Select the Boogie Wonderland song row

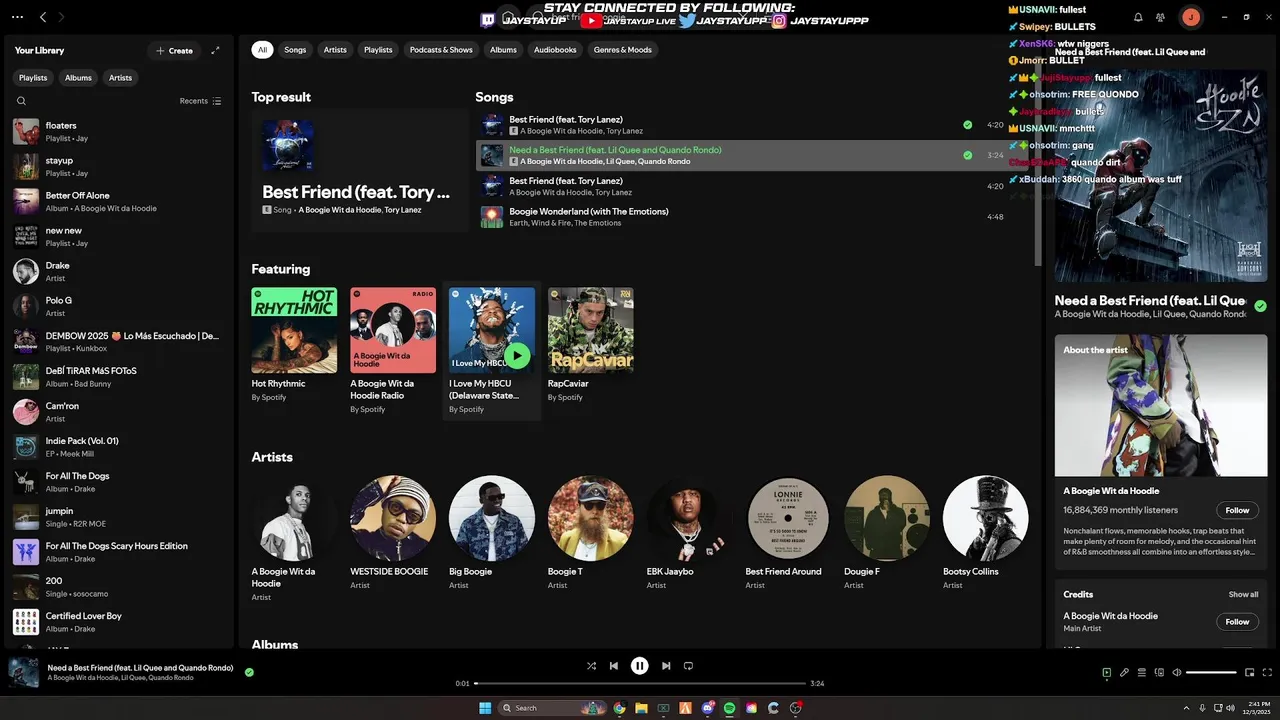pyautogui.click(x=742, y=217)
